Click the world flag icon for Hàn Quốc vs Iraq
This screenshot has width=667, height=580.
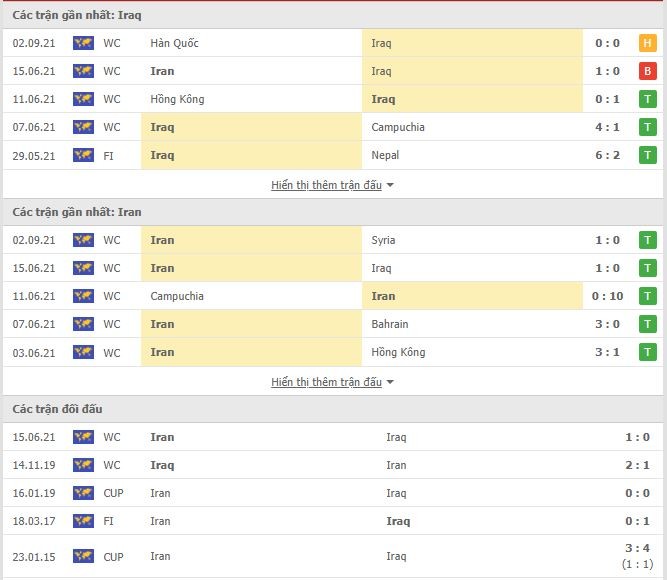(x=83, y=43)
